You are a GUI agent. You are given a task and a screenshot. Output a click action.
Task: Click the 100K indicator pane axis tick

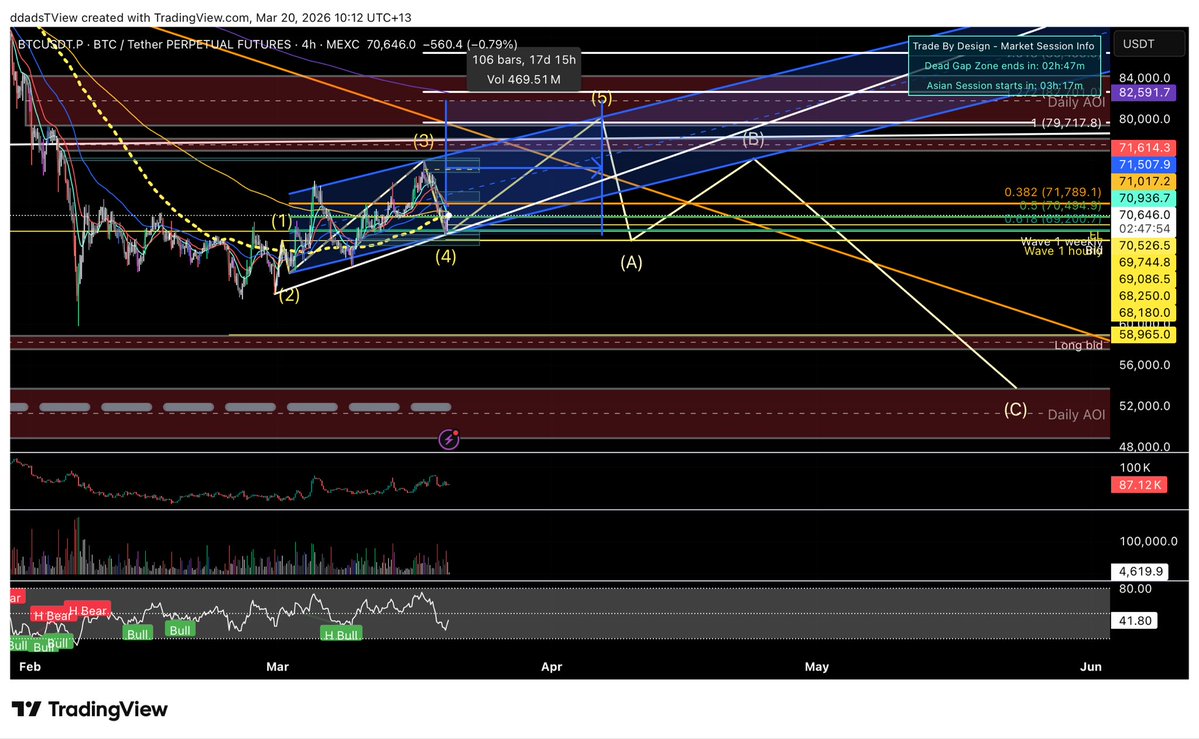[1135, 468]
